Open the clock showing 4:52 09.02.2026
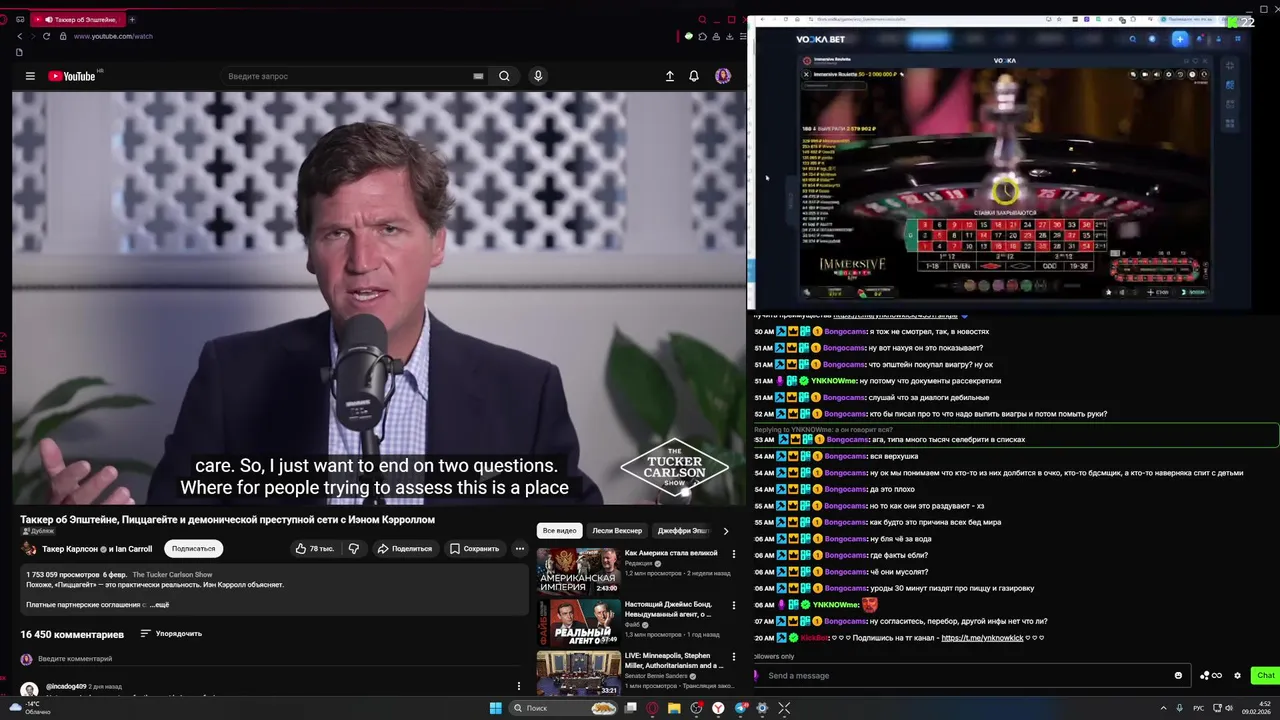Screen dimensions: 1280x720 (1256, 708)
